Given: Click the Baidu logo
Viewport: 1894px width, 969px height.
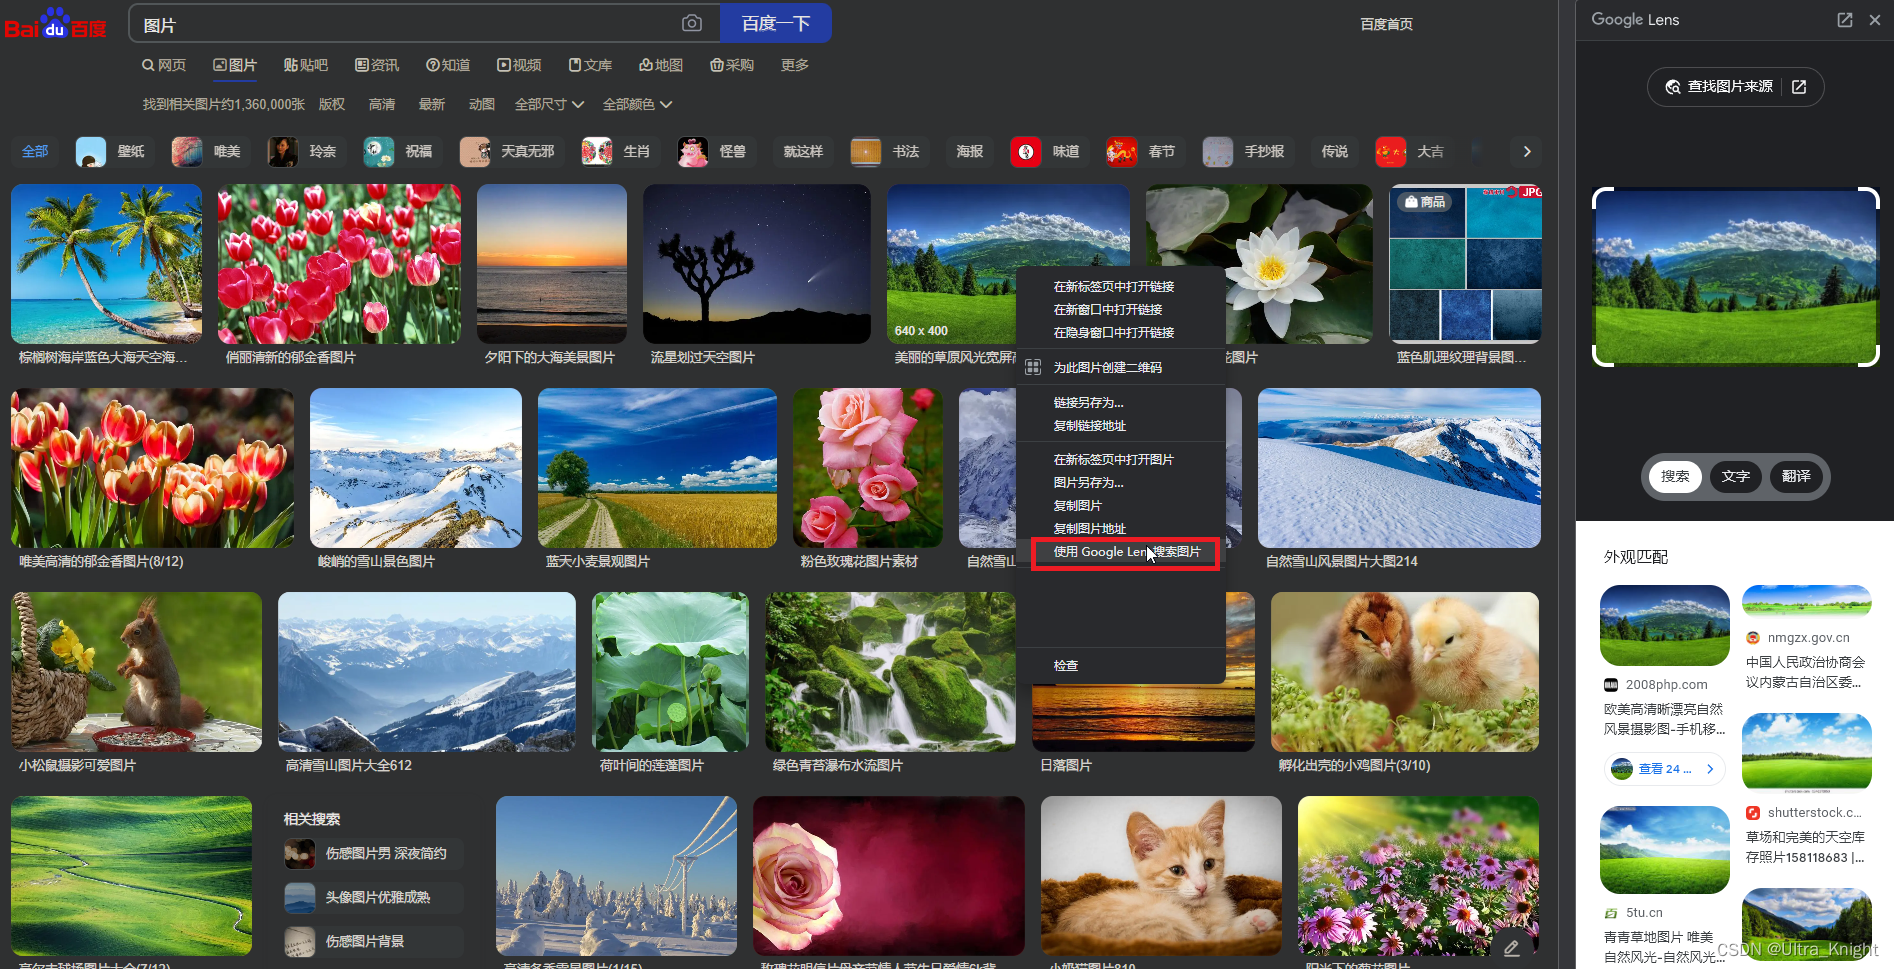Looking at the screenshot, I should 55,24.
